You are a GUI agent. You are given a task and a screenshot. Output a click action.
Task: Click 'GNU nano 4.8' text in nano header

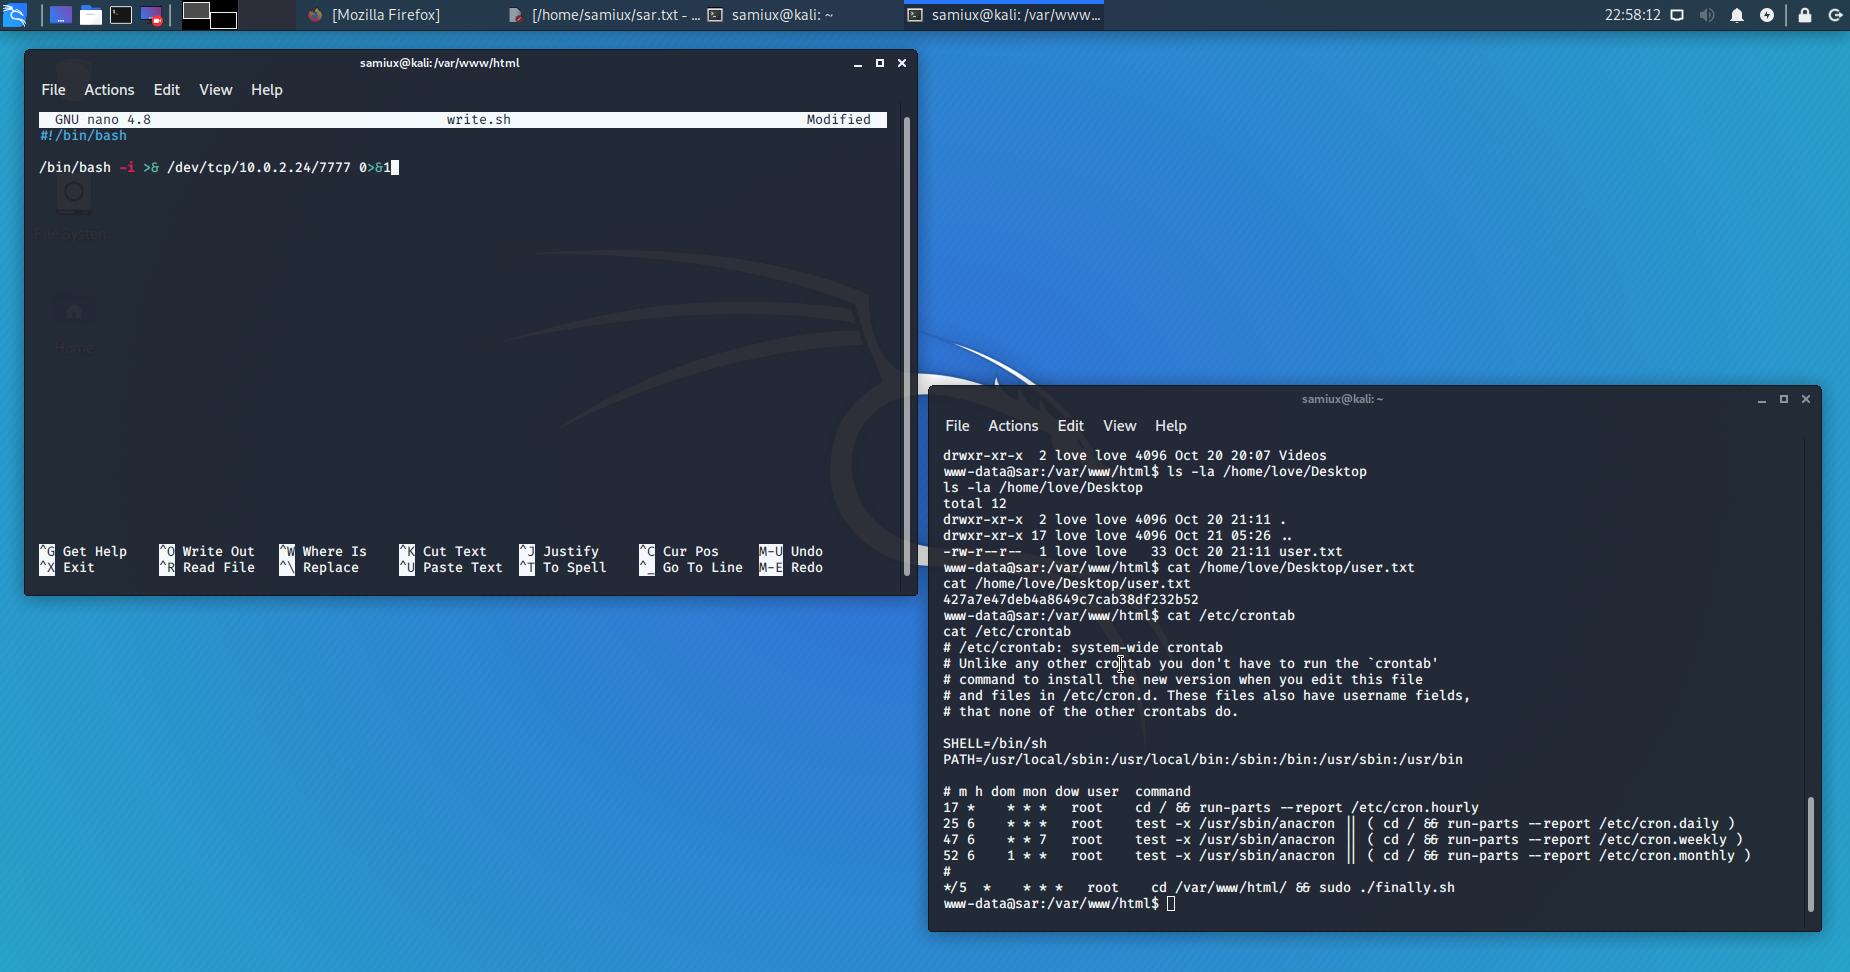click(103, 120)
